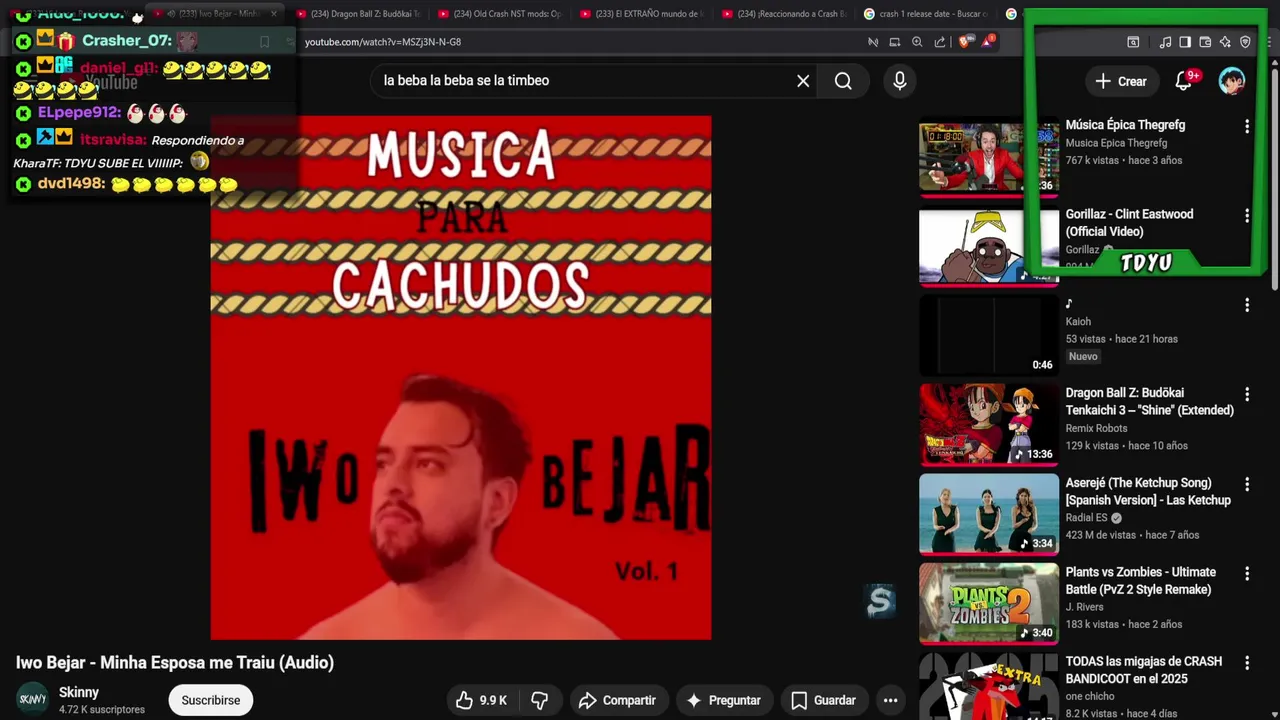Click the share page icon in address bar

(x=940, y=42)
